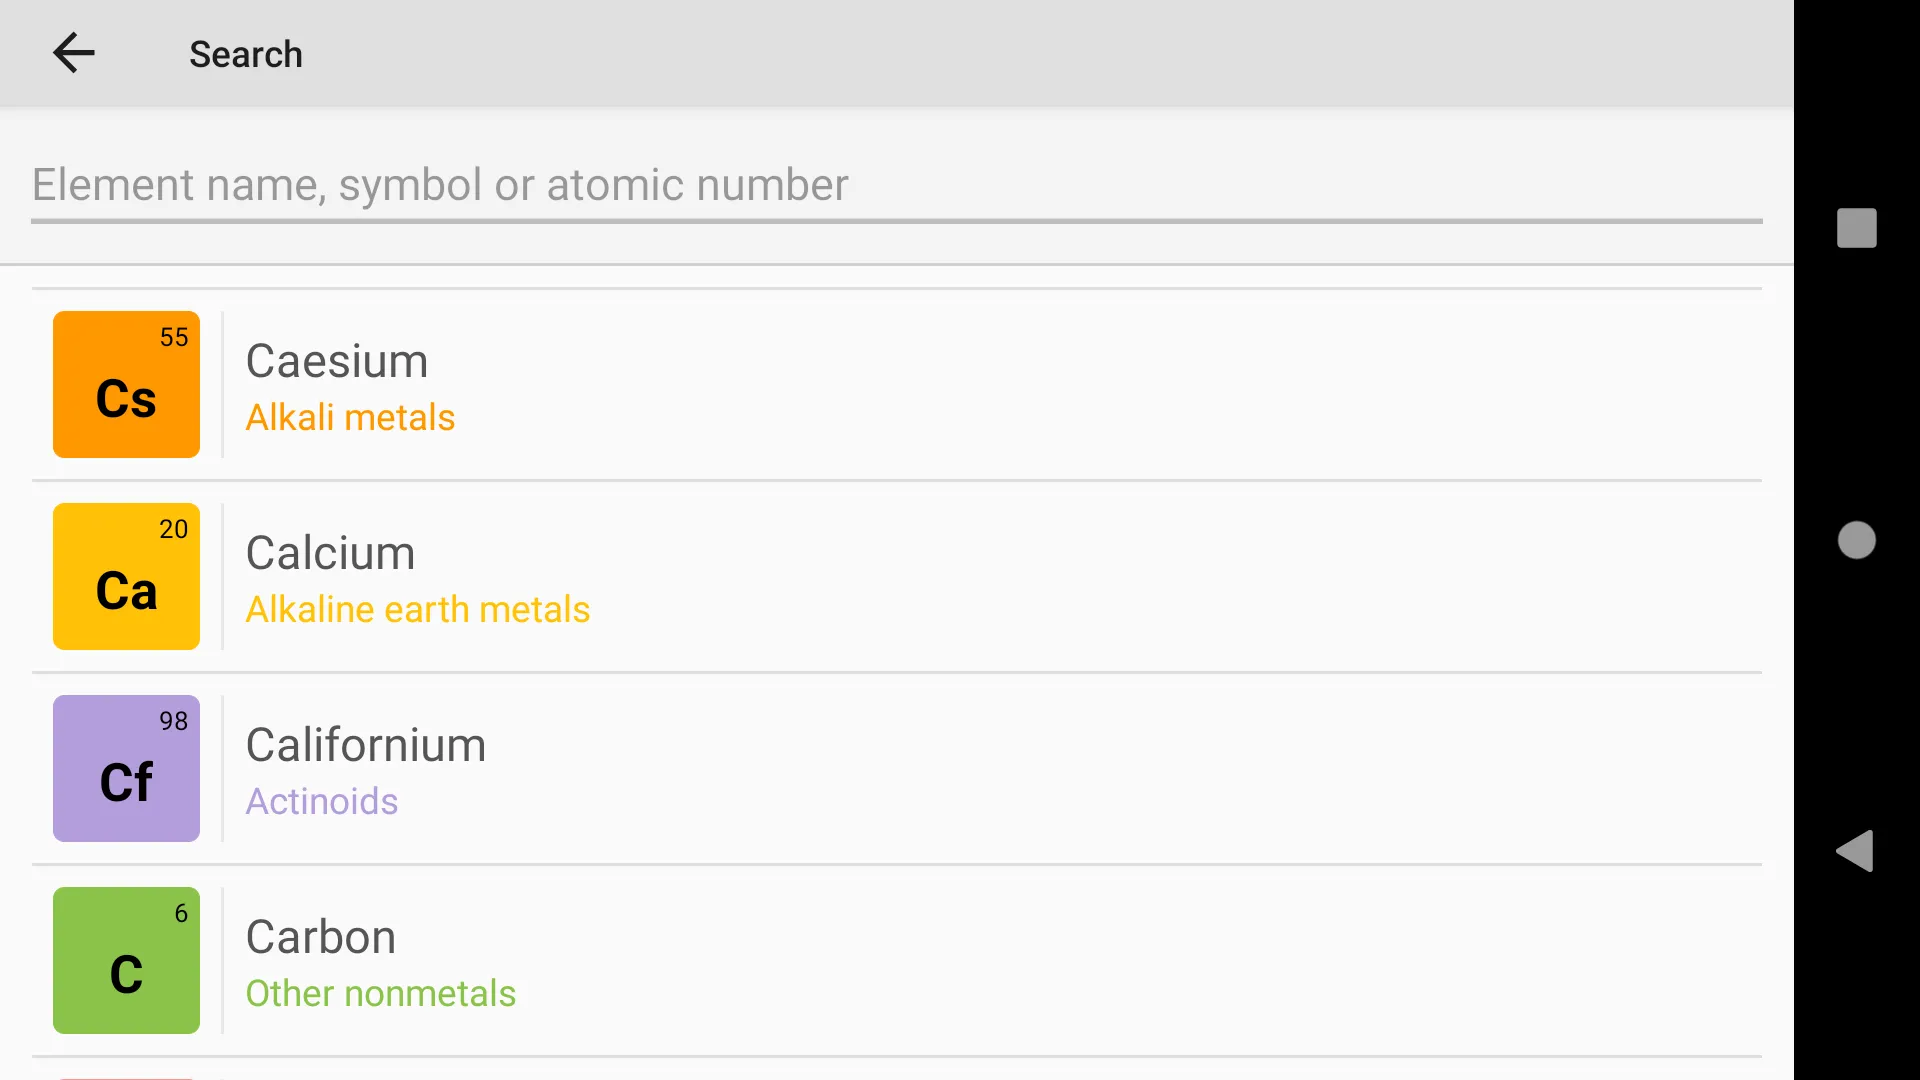The height and width of the screenshot is (1080, 1920).
Task: Open the Caesium entry
Action: (x=337, y=359)
